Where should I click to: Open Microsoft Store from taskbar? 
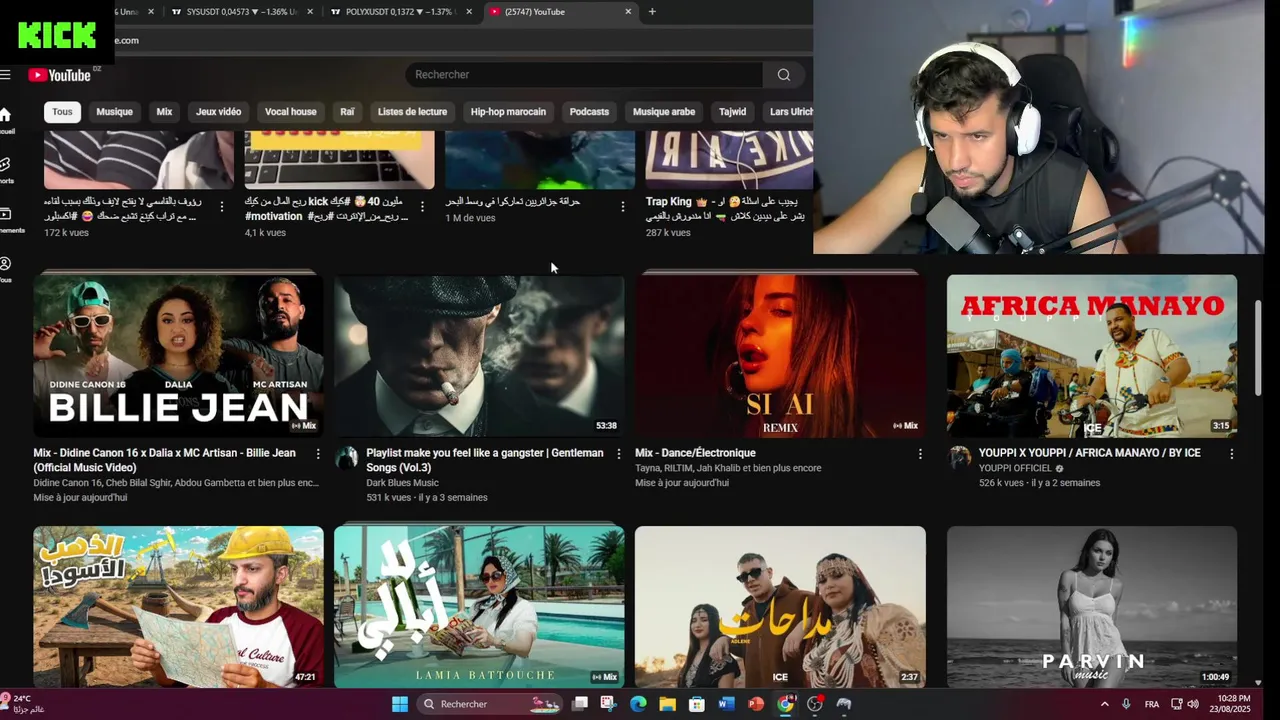[x=697, y=704]
